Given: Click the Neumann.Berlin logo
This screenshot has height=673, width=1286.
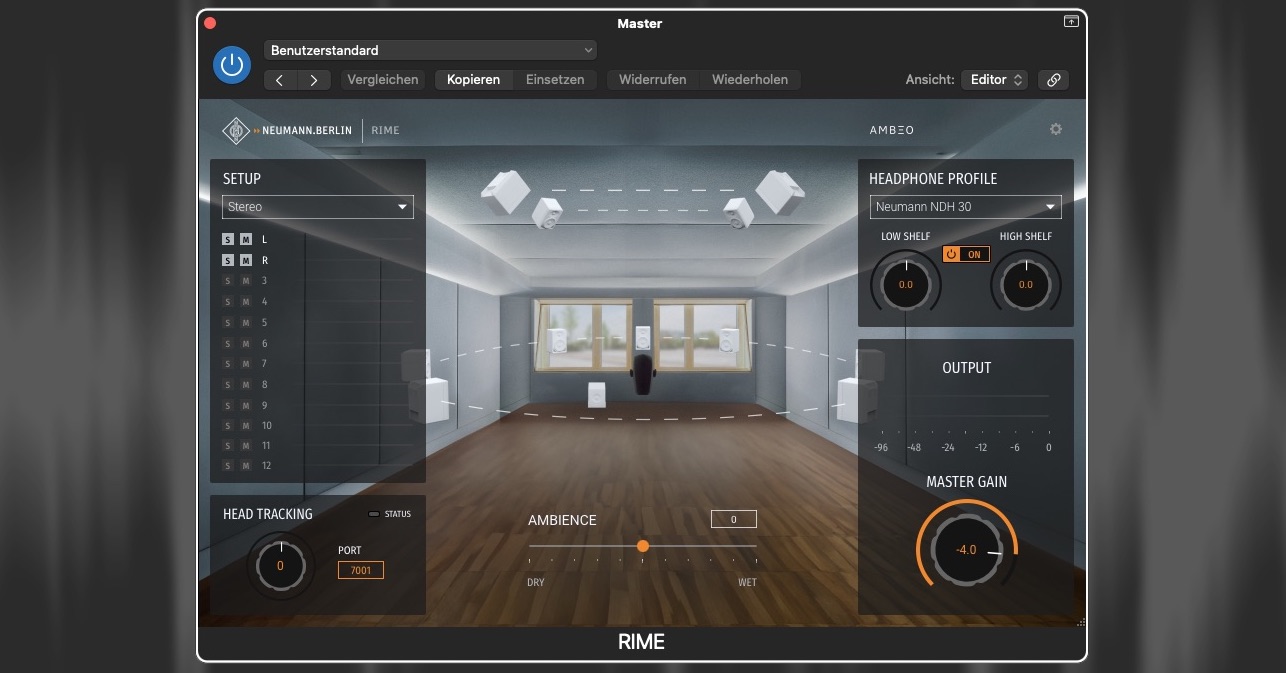Looking at the screenshot, I should click(287, 130).
